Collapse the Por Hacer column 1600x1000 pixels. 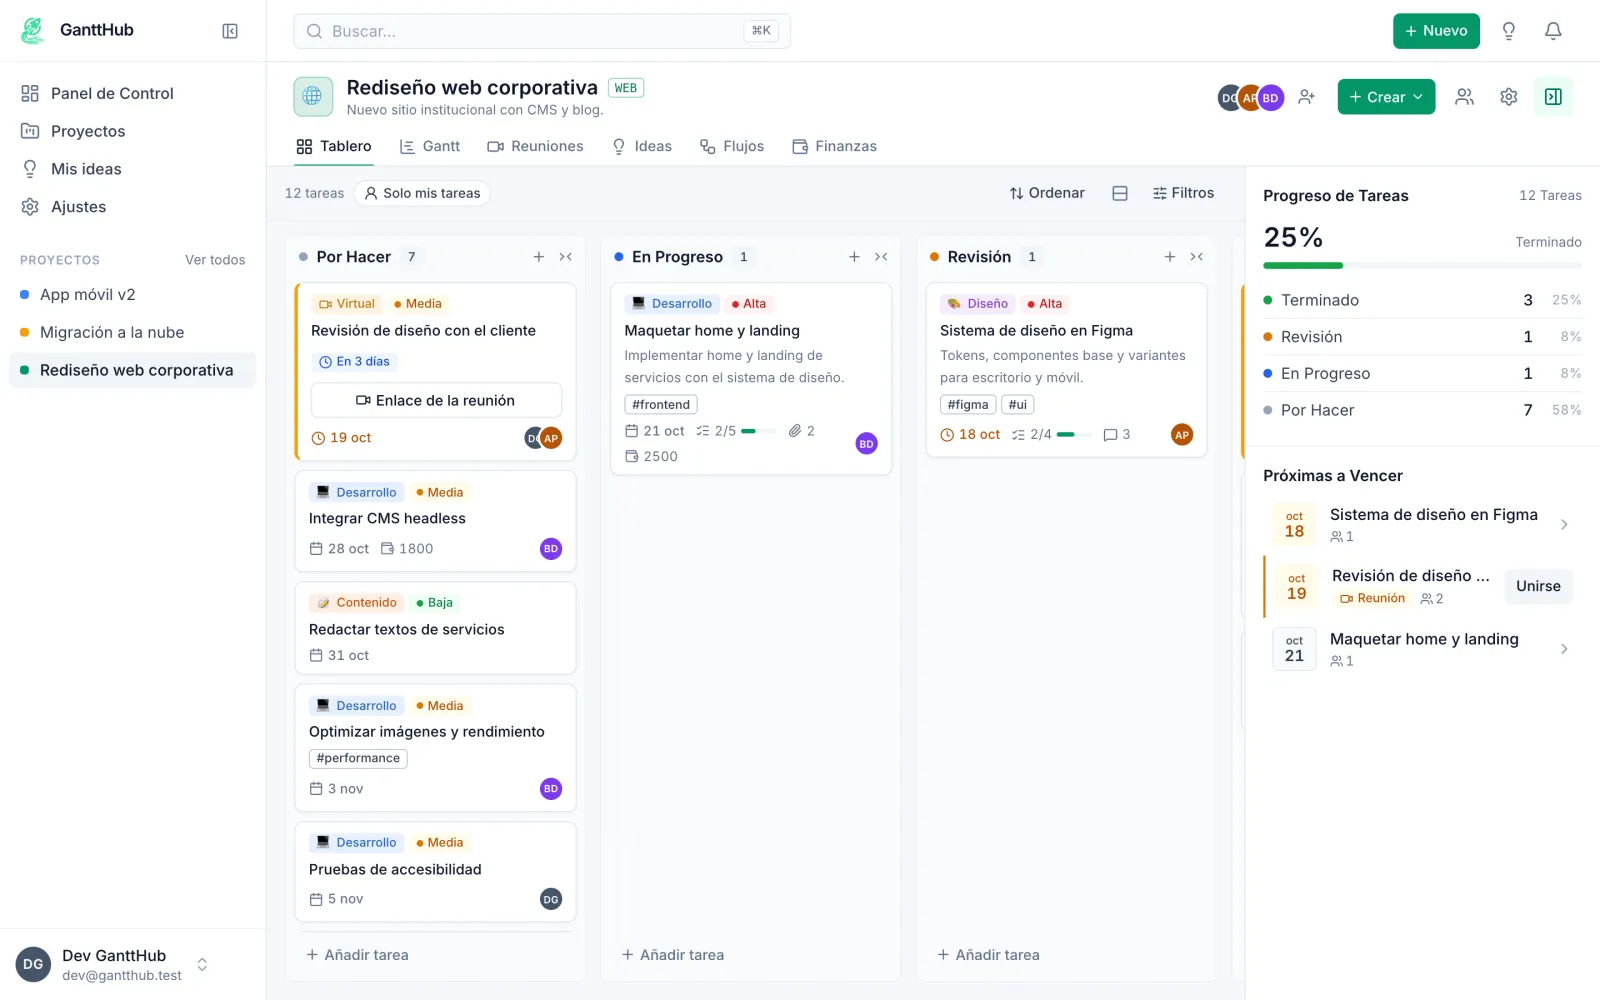(566, 257)
